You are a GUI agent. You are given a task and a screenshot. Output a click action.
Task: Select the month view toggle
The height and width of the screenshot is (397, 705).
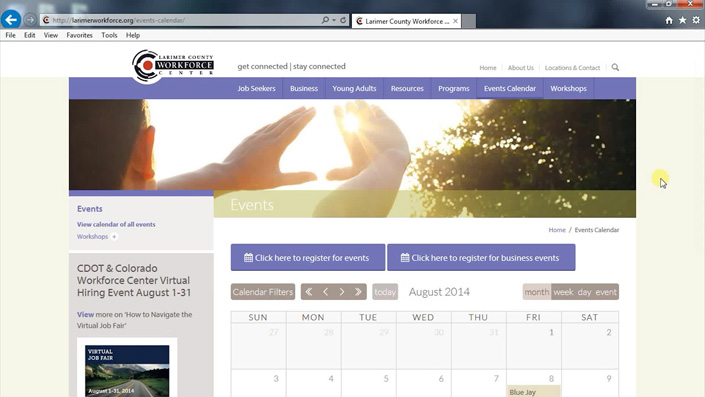coord(537,292)
